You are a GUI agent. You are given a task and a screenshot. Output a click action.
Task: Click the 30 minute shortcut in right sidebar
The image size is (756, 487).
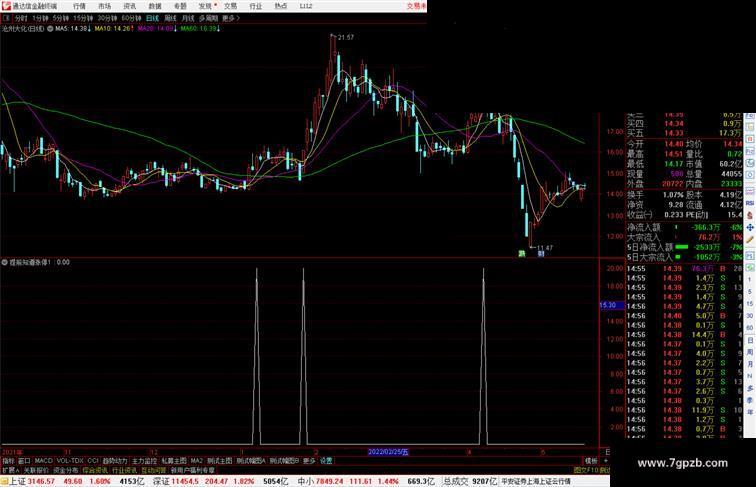pos(750,316)
